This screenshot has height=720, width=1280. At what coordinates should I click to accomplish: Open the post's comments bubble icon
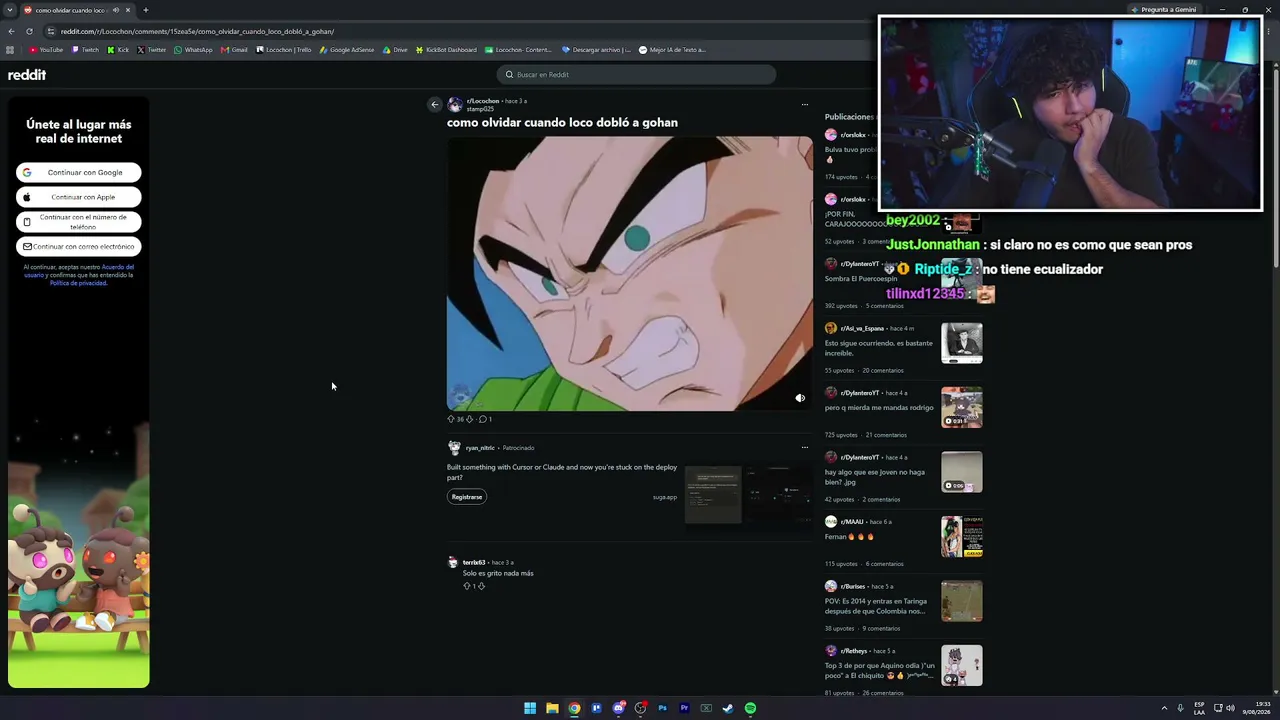[x=482, y=419]
